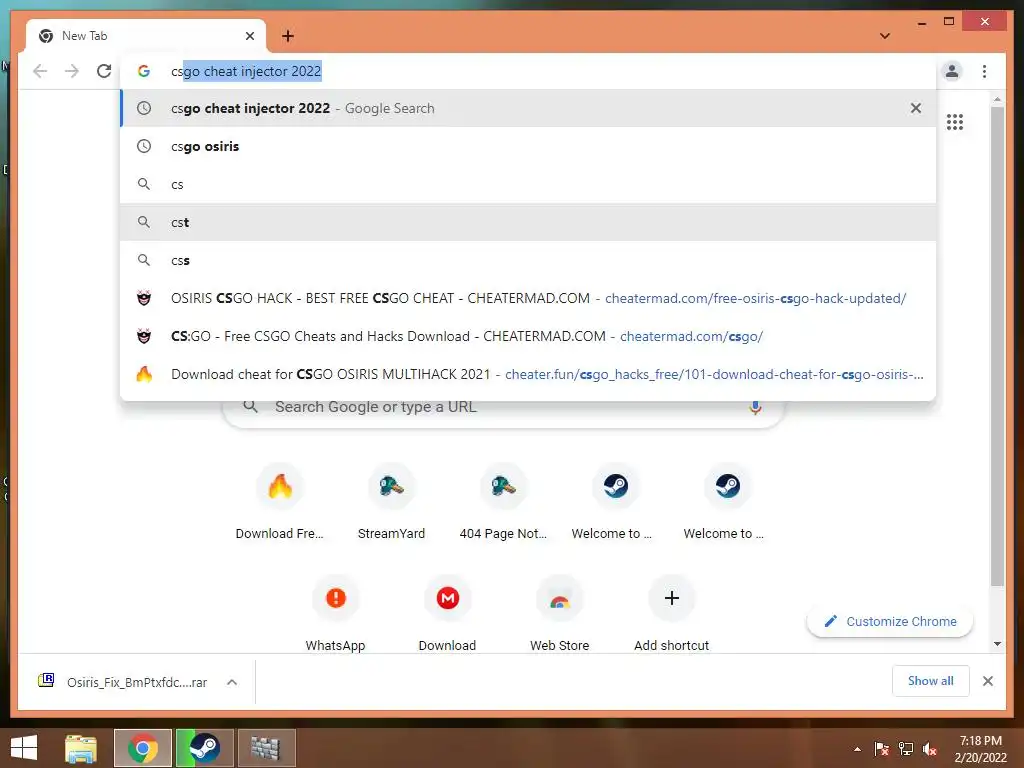Close the New Tab tab
This screenshot has height=768, width=1024.
(x=249, y=36)
